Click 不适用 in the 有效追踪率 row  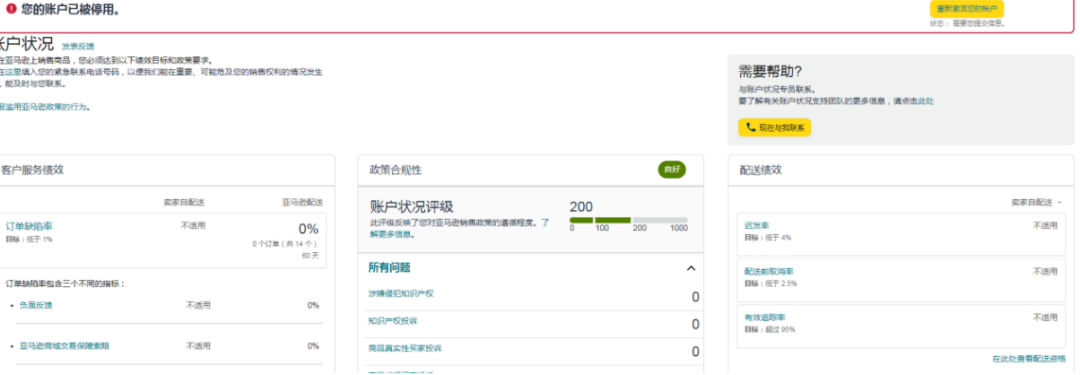[x=1045, y=318]
